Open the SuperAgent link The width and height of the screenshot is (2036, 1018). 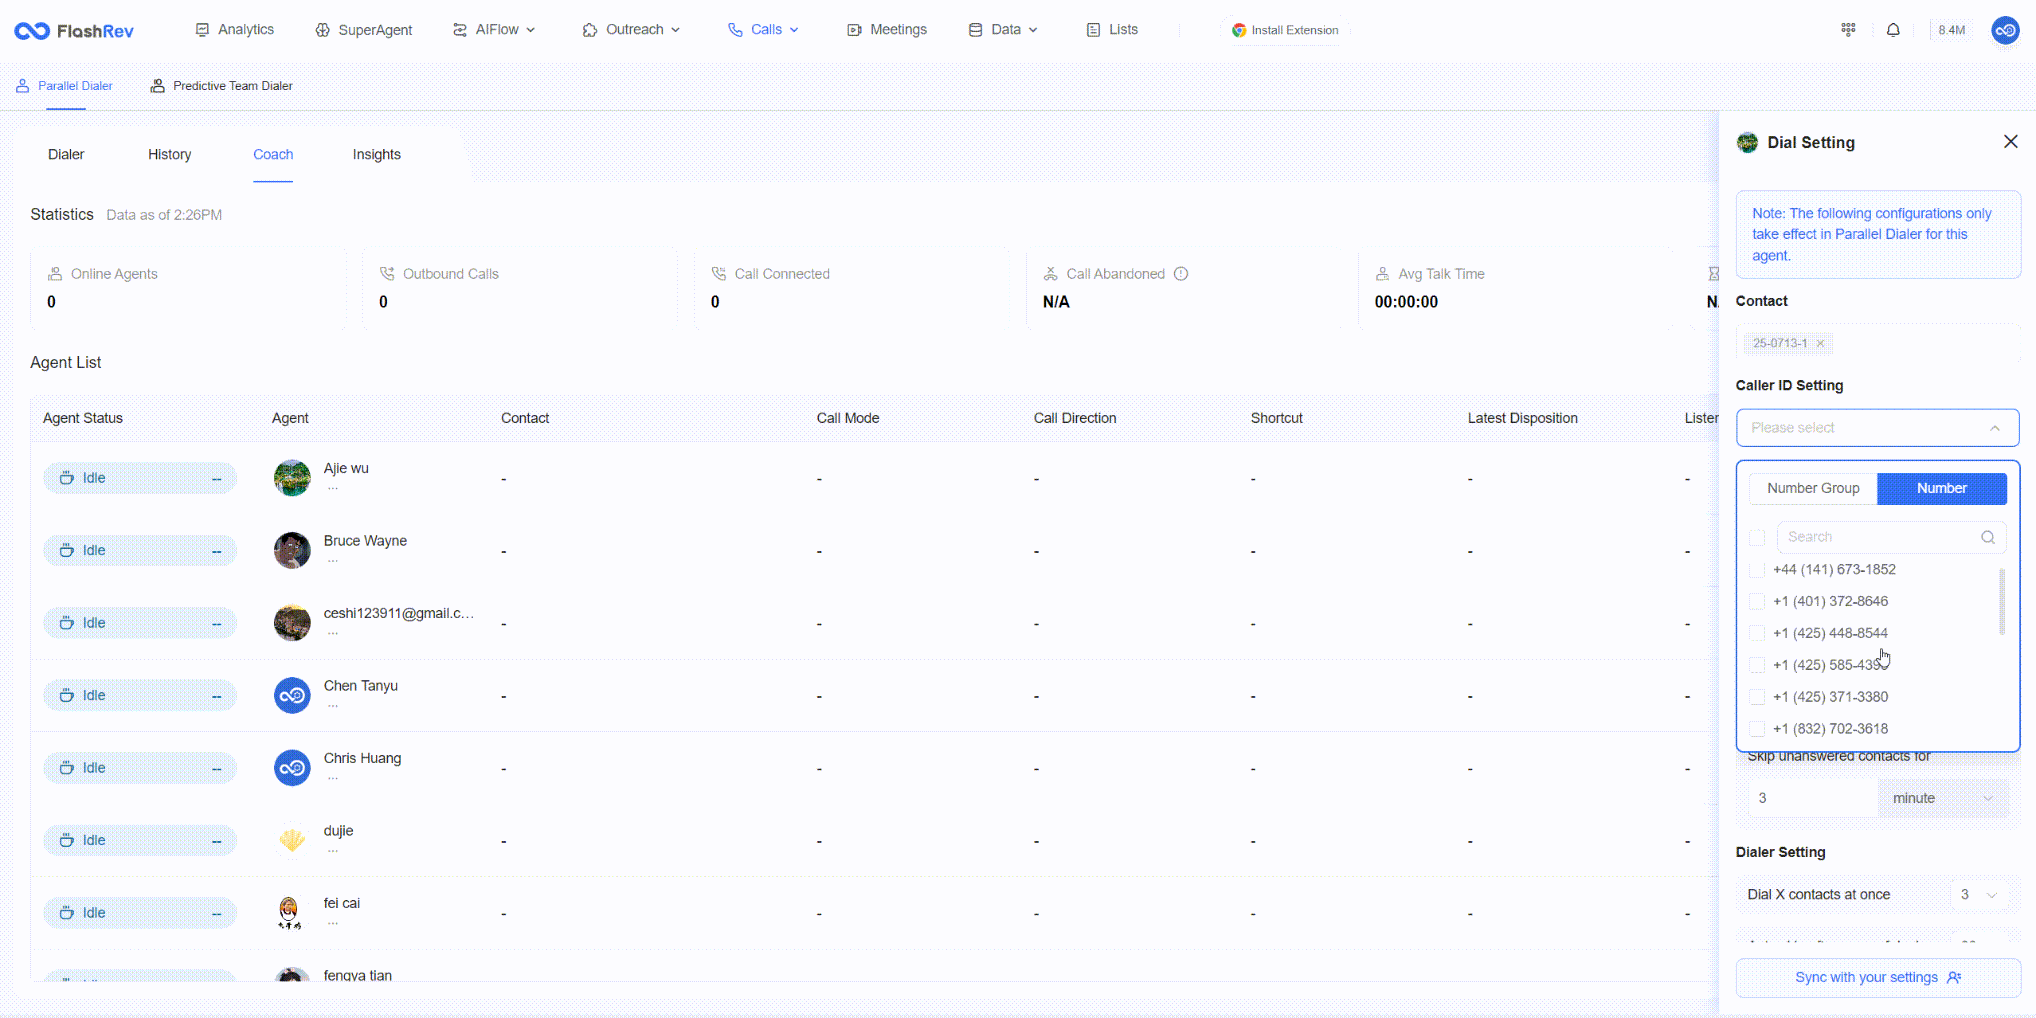pos(364,30)
